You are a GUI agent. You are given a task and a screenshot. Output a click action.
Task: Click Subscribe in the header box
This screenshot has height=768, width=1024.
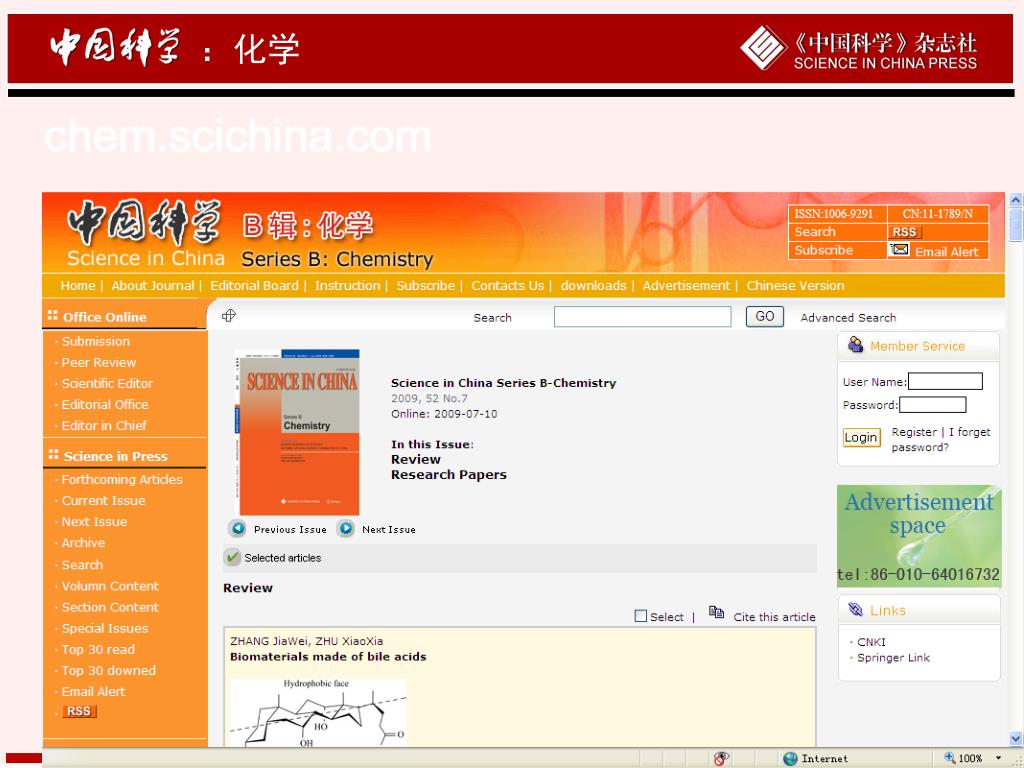[824, 250]
